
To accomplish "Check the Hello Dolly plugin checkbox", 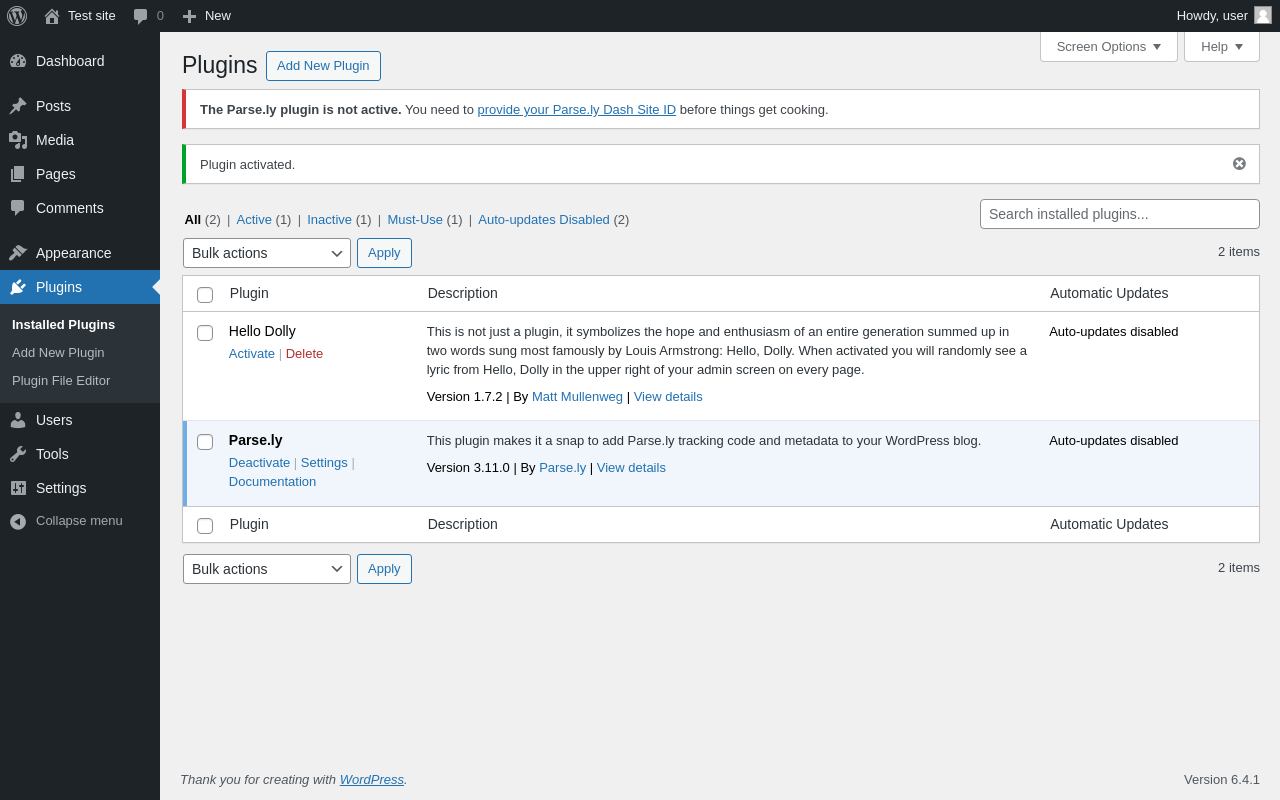I will tap(205, 333).
